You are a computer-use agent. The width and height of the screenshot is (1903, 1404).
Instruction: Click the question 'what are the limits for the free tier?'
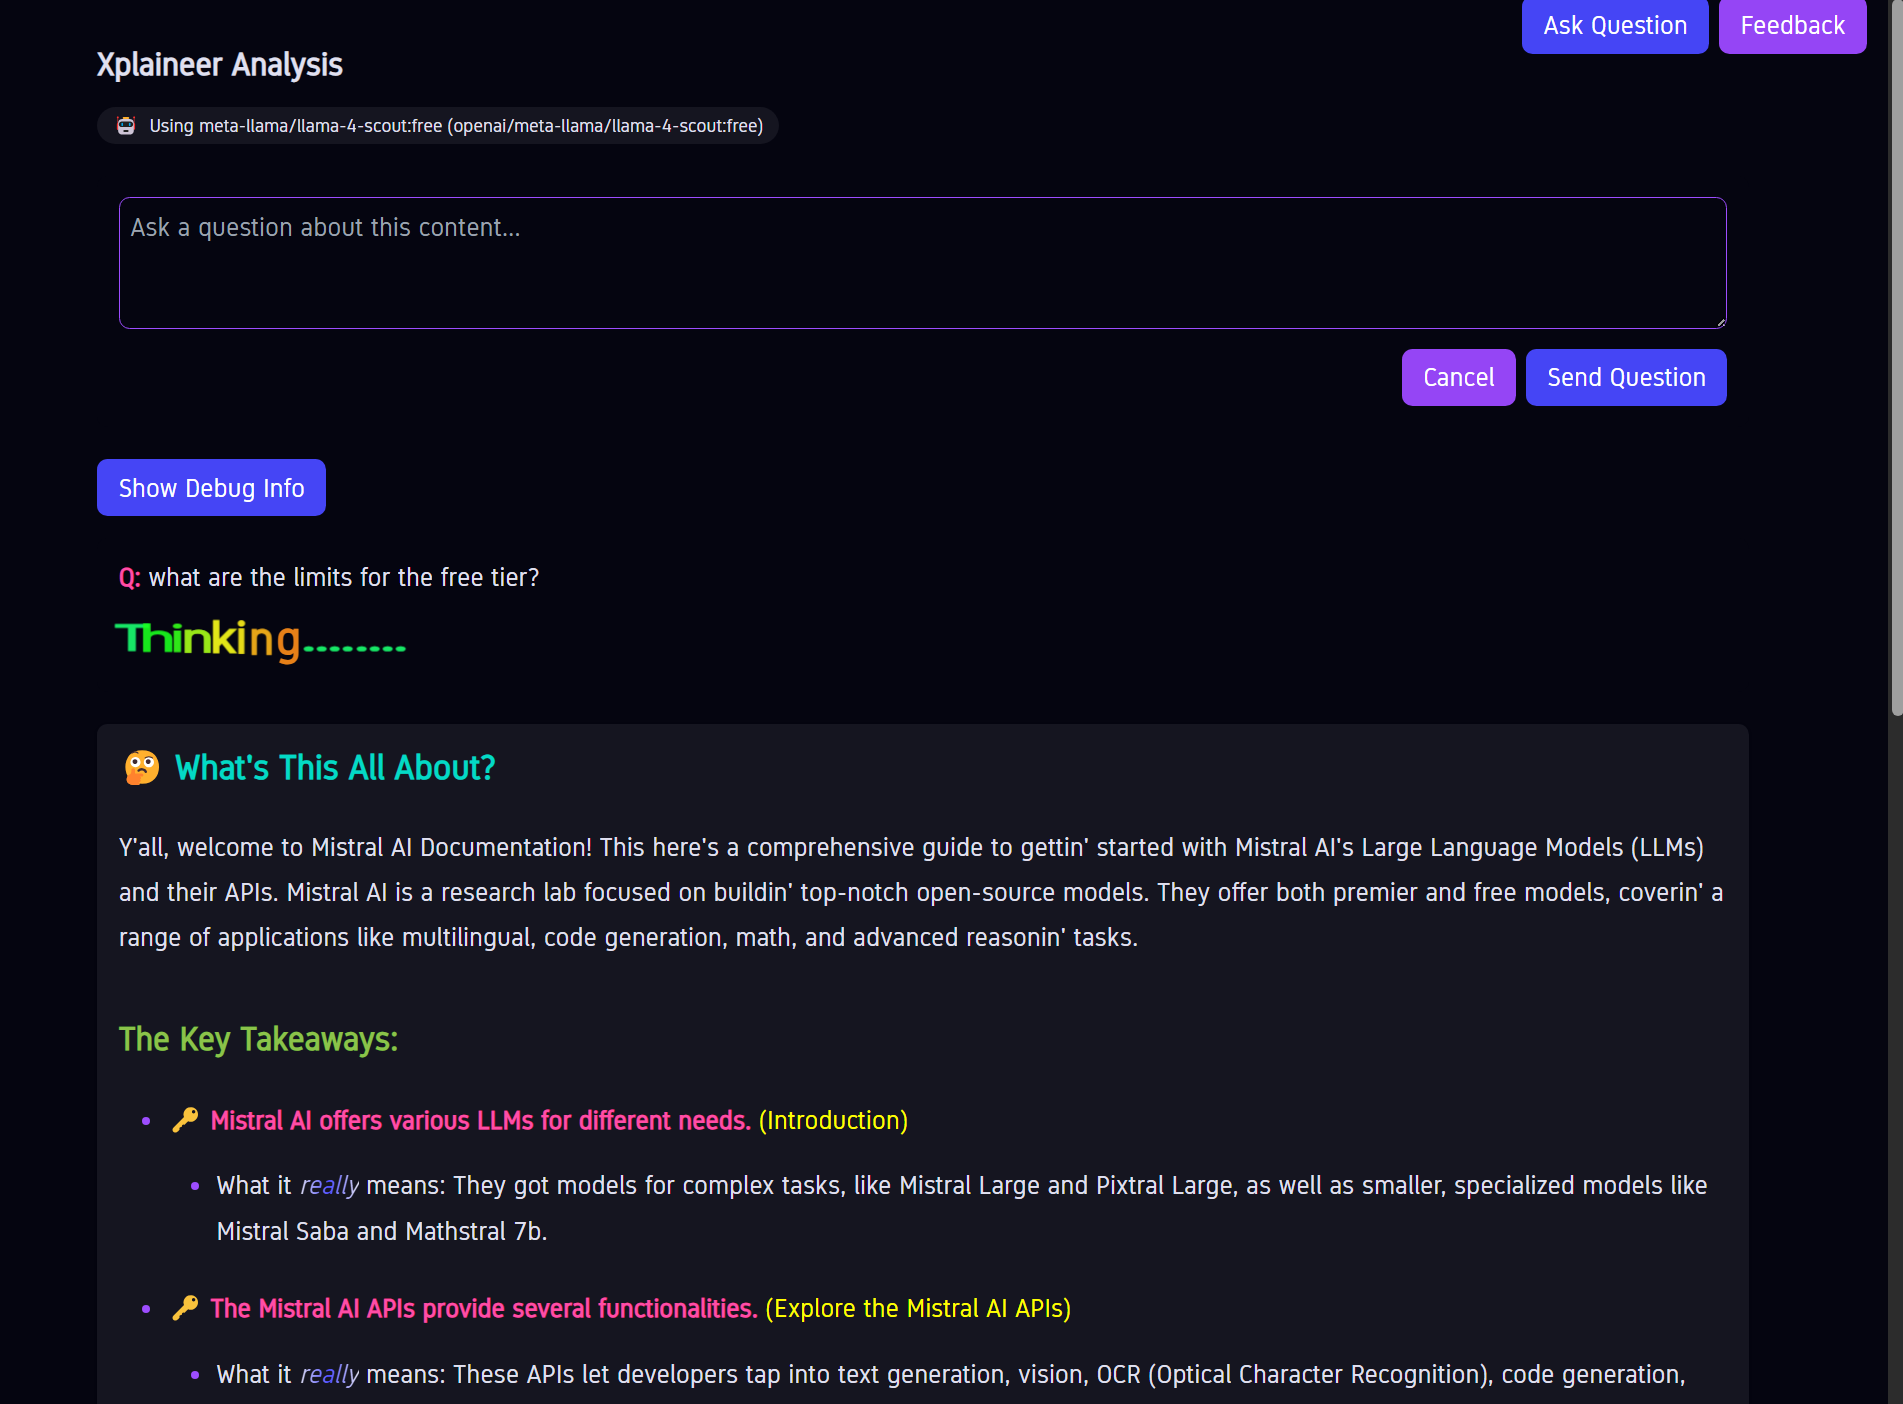344,578
